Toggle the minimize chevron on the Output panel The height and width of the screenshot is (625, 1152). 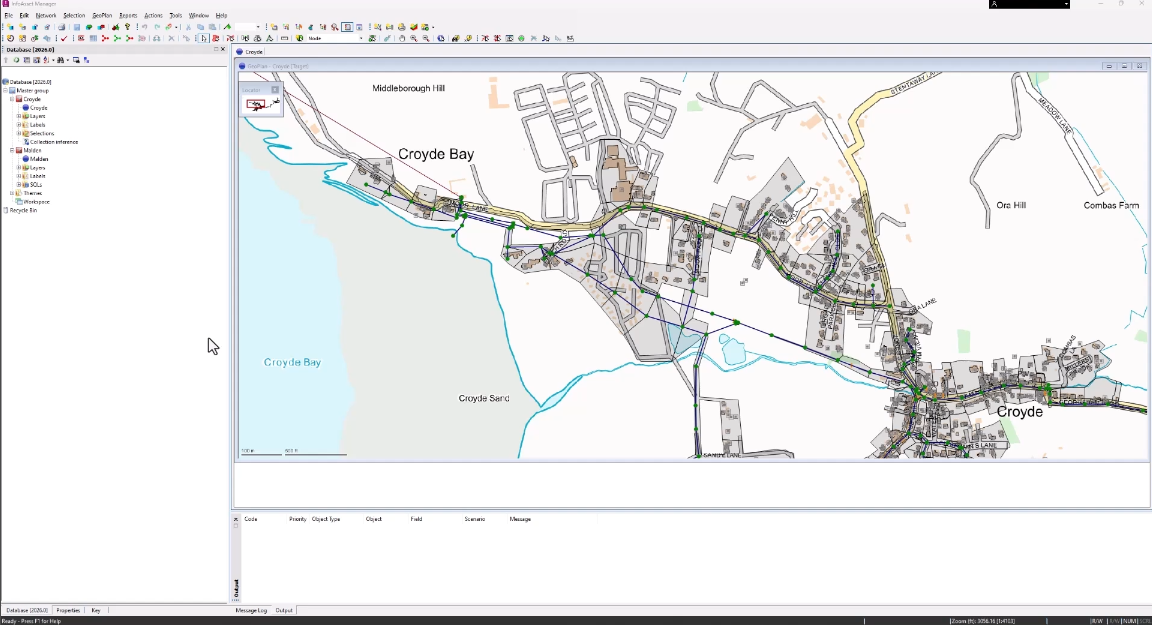[236, 519]
